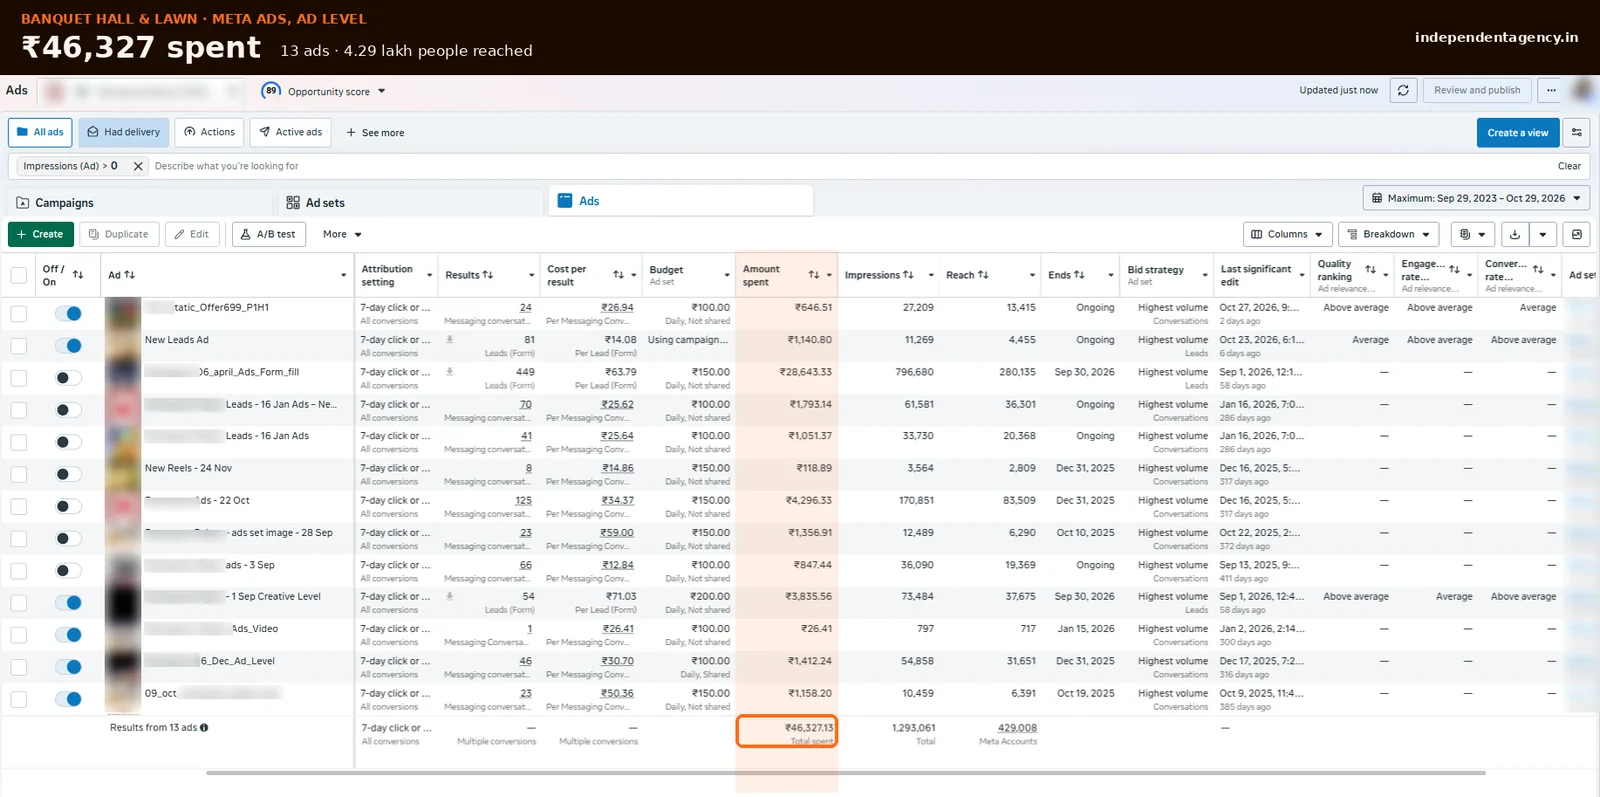The width and height of the screenshot is (1600, 797).
Task: Start an A/B test
Action: (268, 234)
